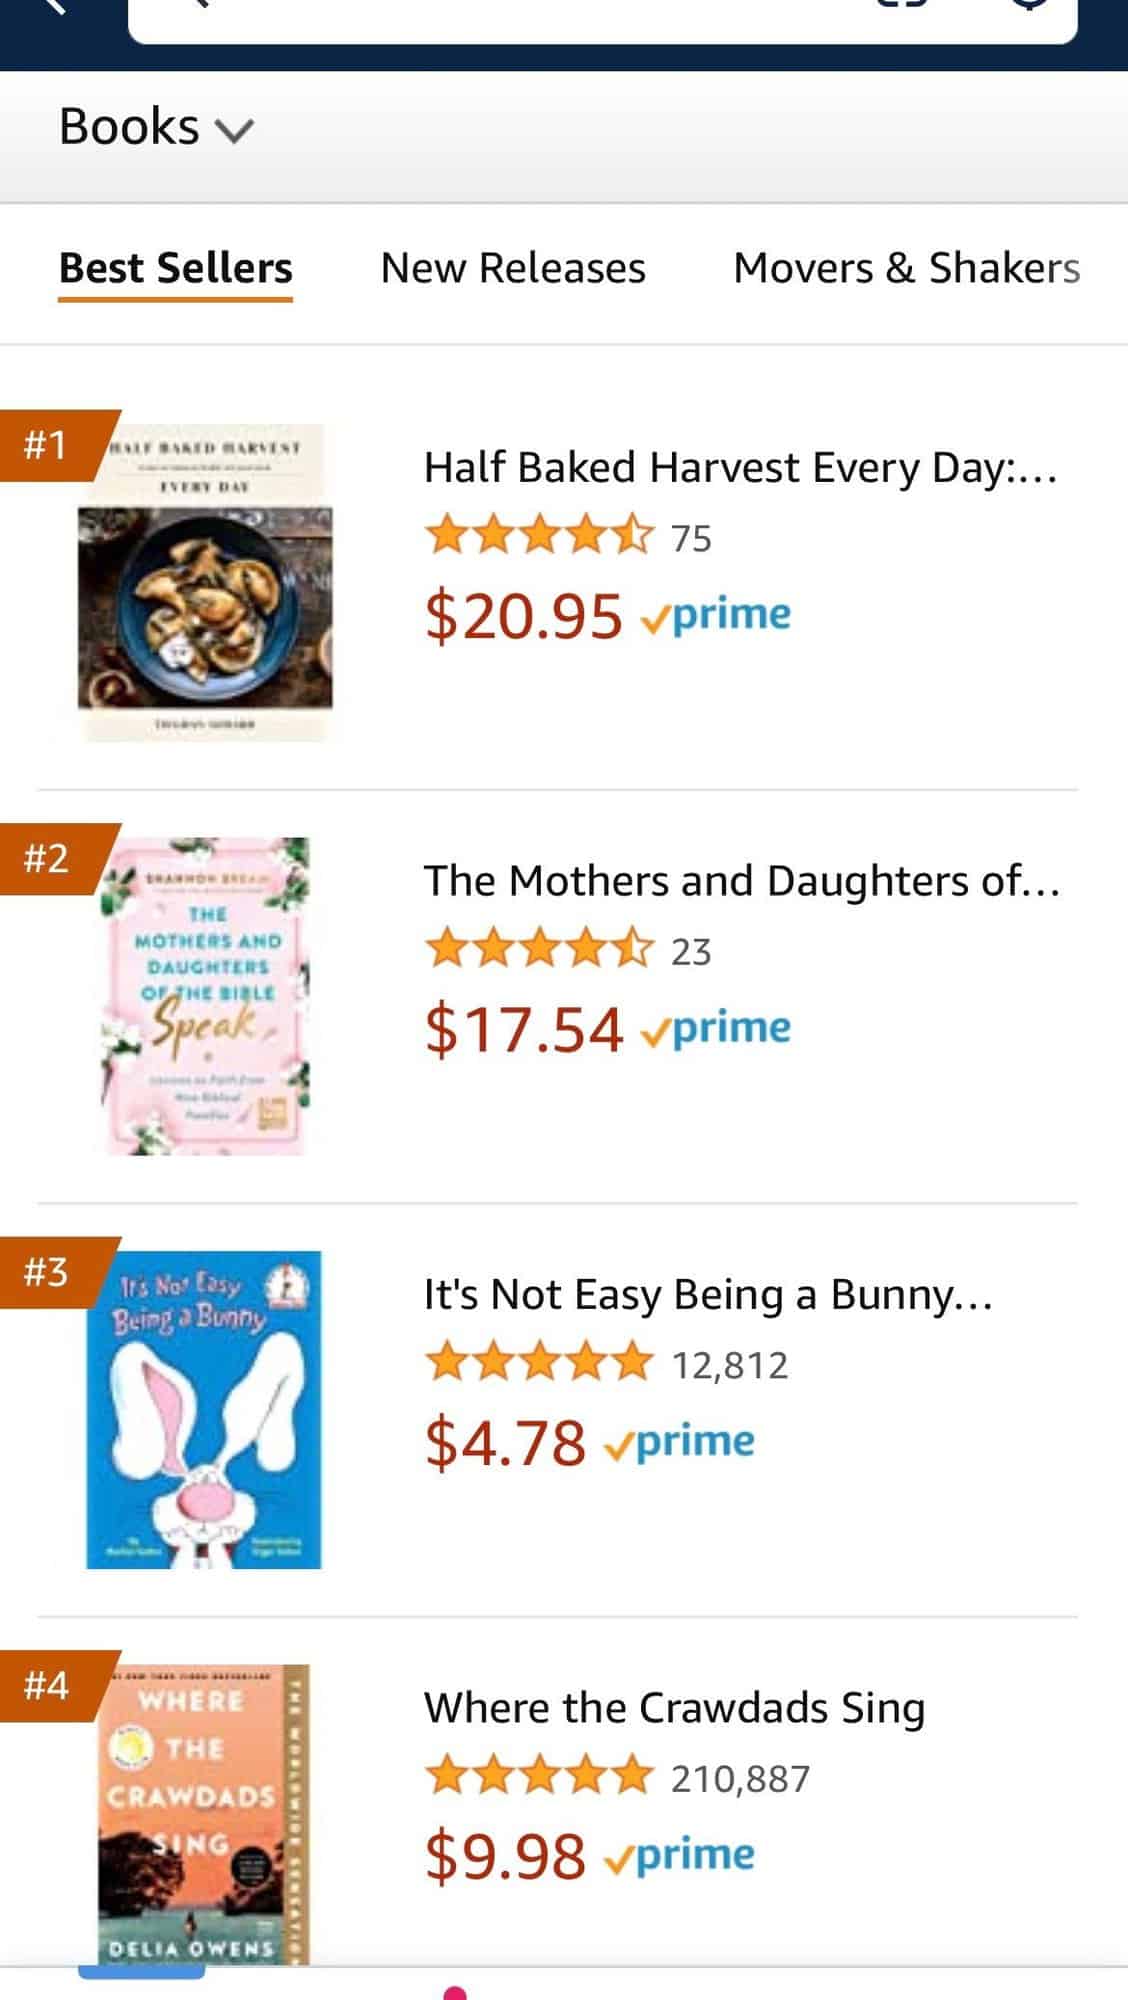Viewport: 1128px width, 2000px height.
Task: Open the Where the Crawdads Sing cover image
Action: (204, 1813)
